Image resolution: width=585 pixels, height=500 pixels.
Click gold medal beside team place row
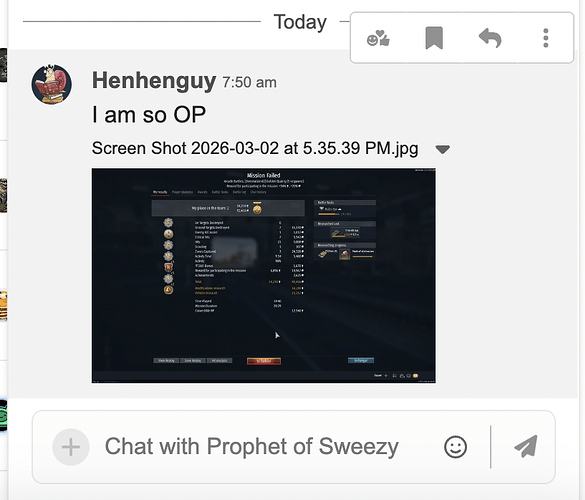(x=257, y=209)
